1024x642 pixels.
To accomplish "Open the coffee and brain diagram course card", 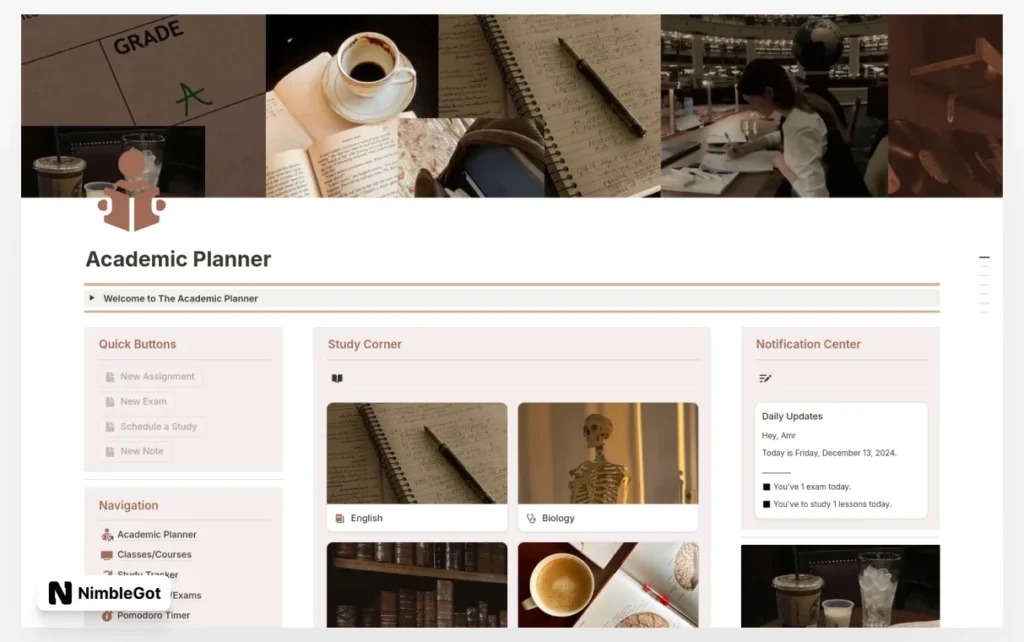I will coord(608,585).
